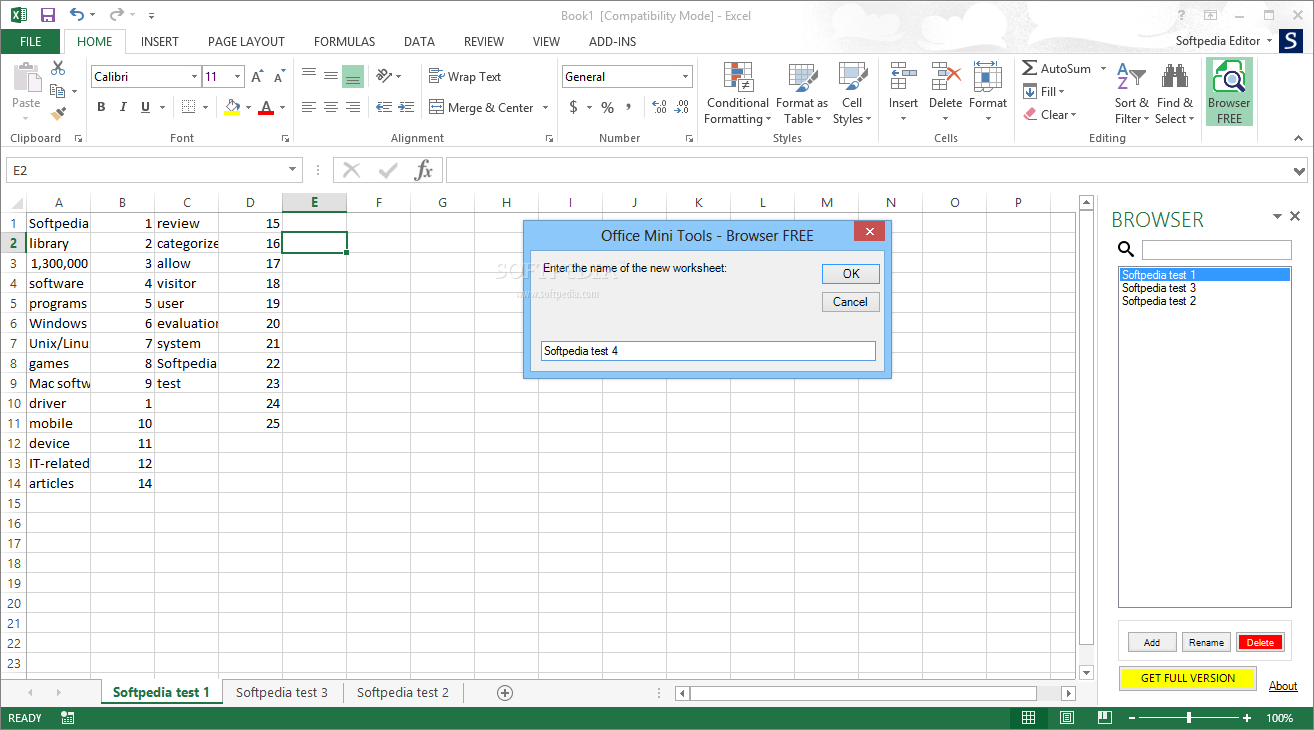Click the worksheet name text field
1314x730 pixels.
(x=708, y=351)
